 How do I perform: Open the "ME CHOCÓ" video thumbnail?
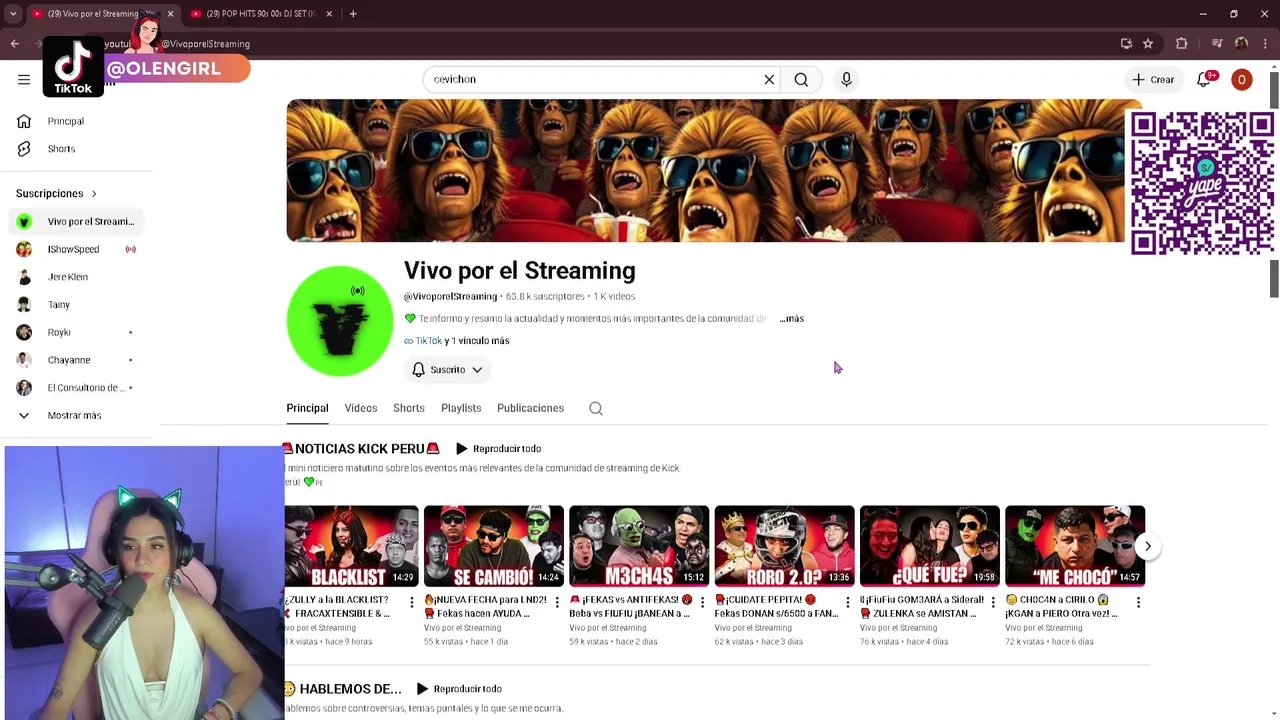click(1075, 546)
